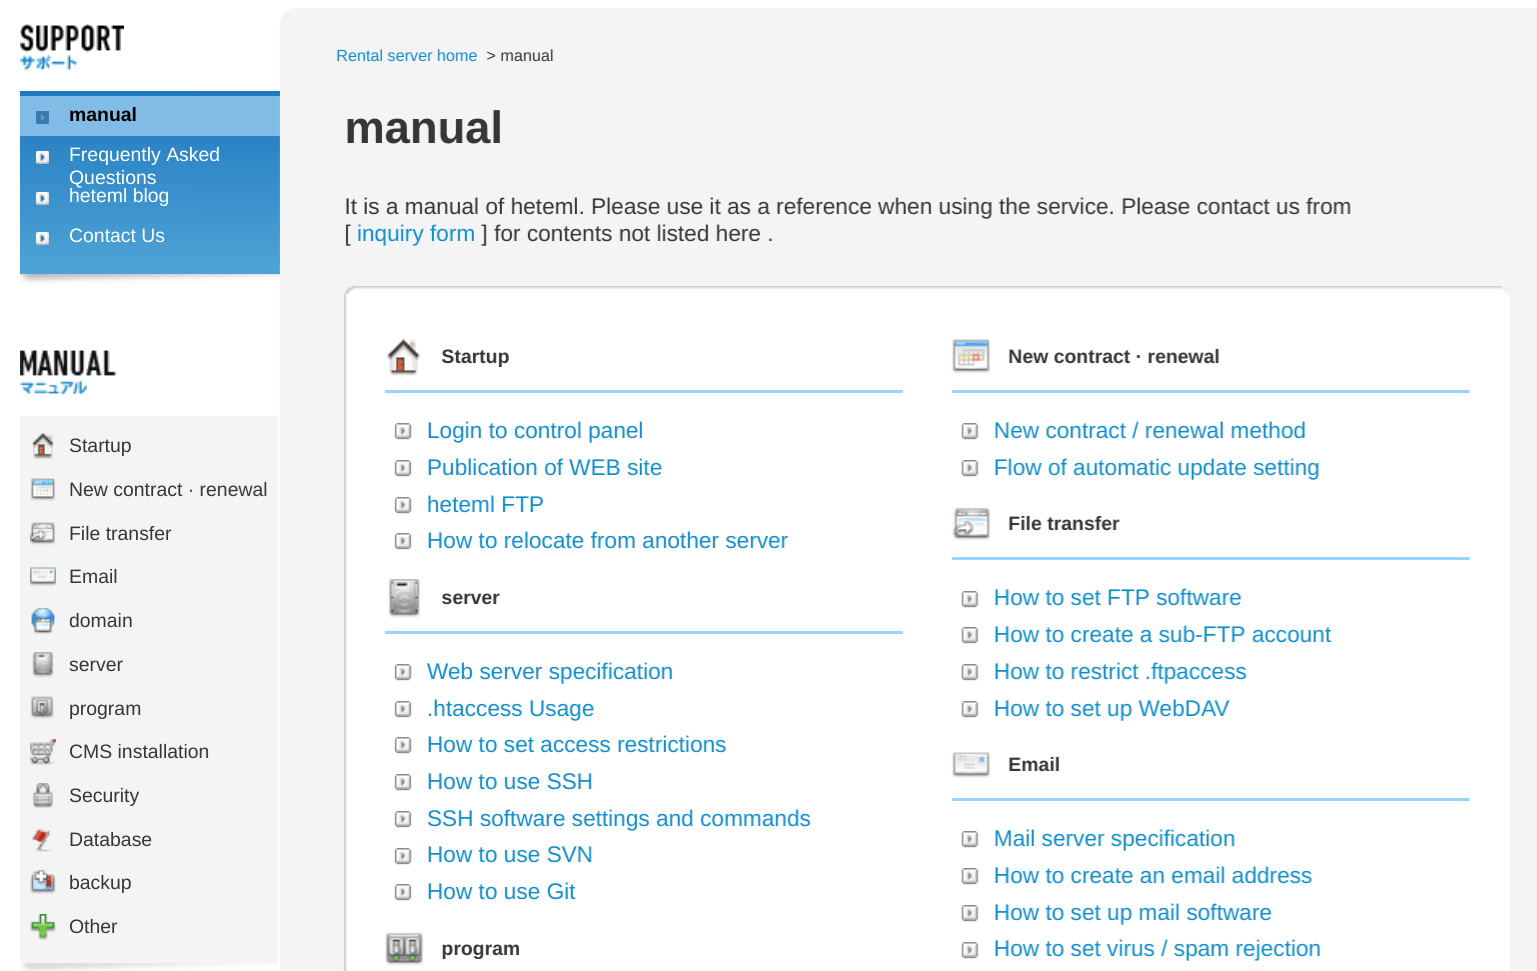This screenshot has width=1537, height=971.
Task: Open heteml FTP link
Action: click(x=485, y=505)
